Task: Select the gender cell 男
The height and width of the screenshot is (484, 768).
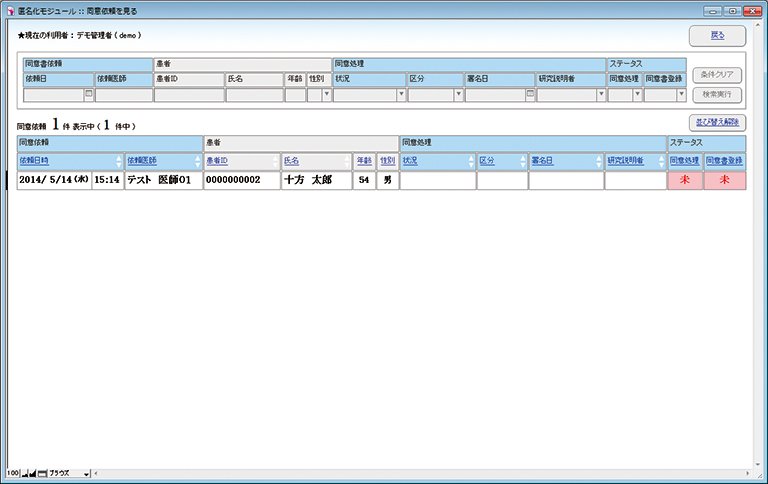Action: pyautogui.click(x=387, y=180)
